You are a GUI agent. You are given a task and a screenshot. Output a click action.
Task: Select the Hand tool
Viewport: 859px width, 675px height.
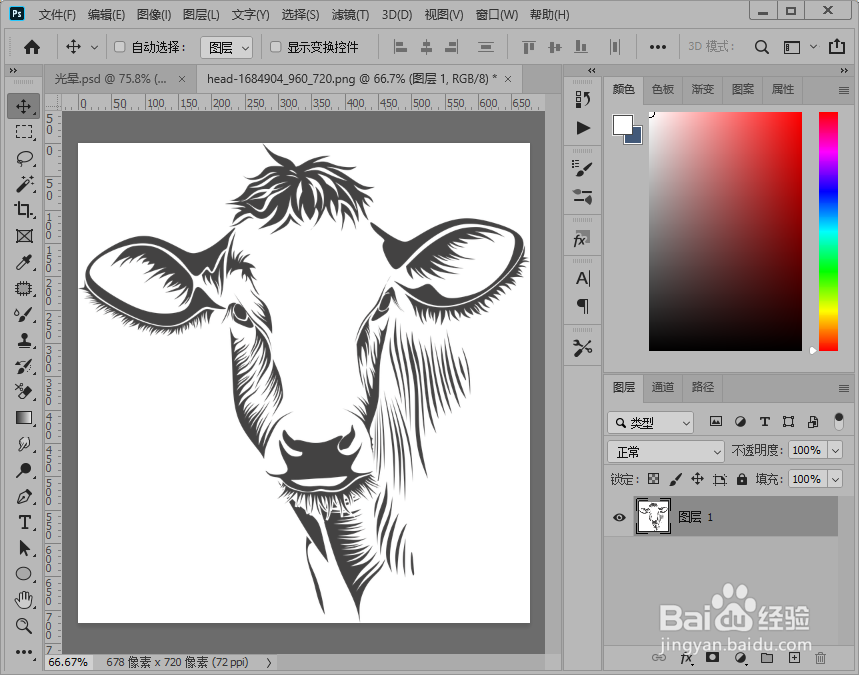[x=24, y=600]
